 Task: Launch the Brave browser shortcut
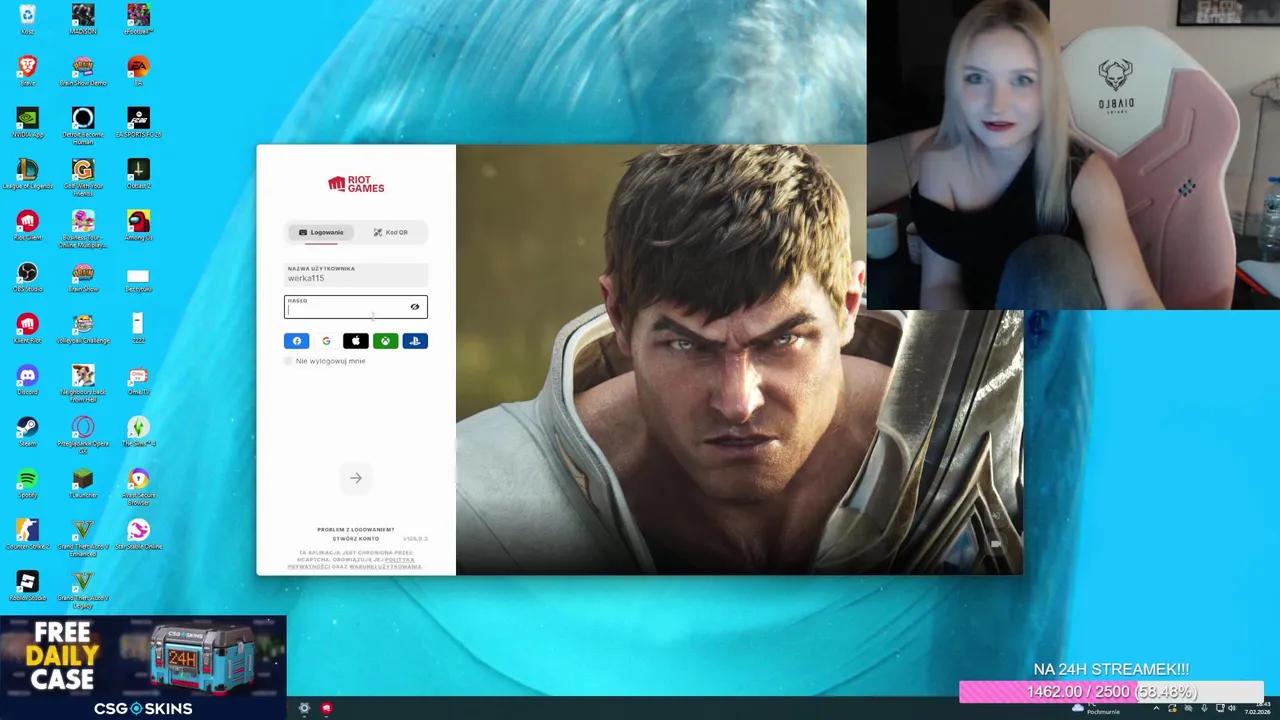coord(27,71)
